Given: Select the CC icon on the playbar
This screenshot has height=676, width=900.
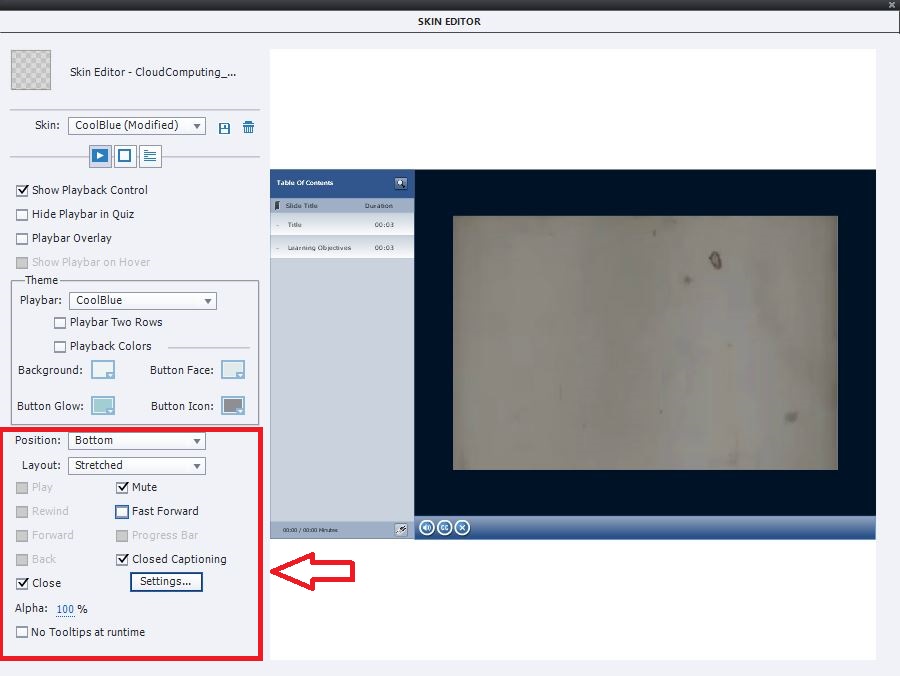Looking at the screenshot, I should click(x=444, y=527).
